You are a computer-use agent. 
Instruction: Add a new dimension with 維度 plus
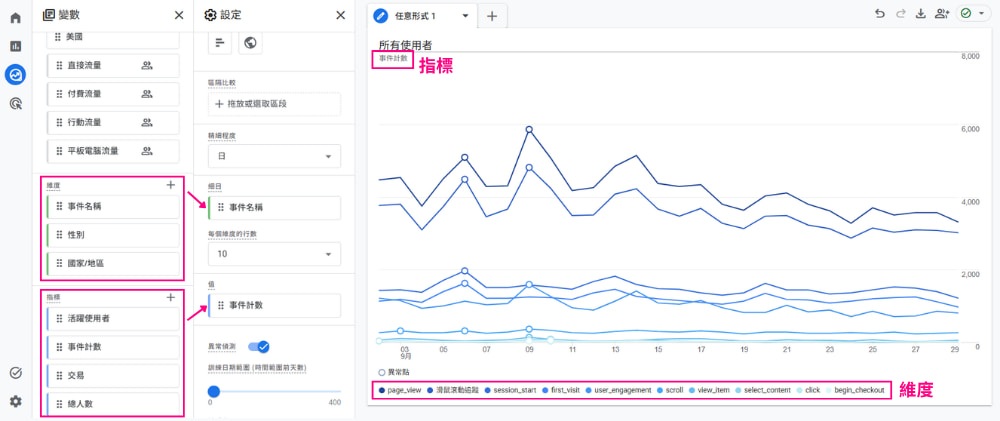170,185
